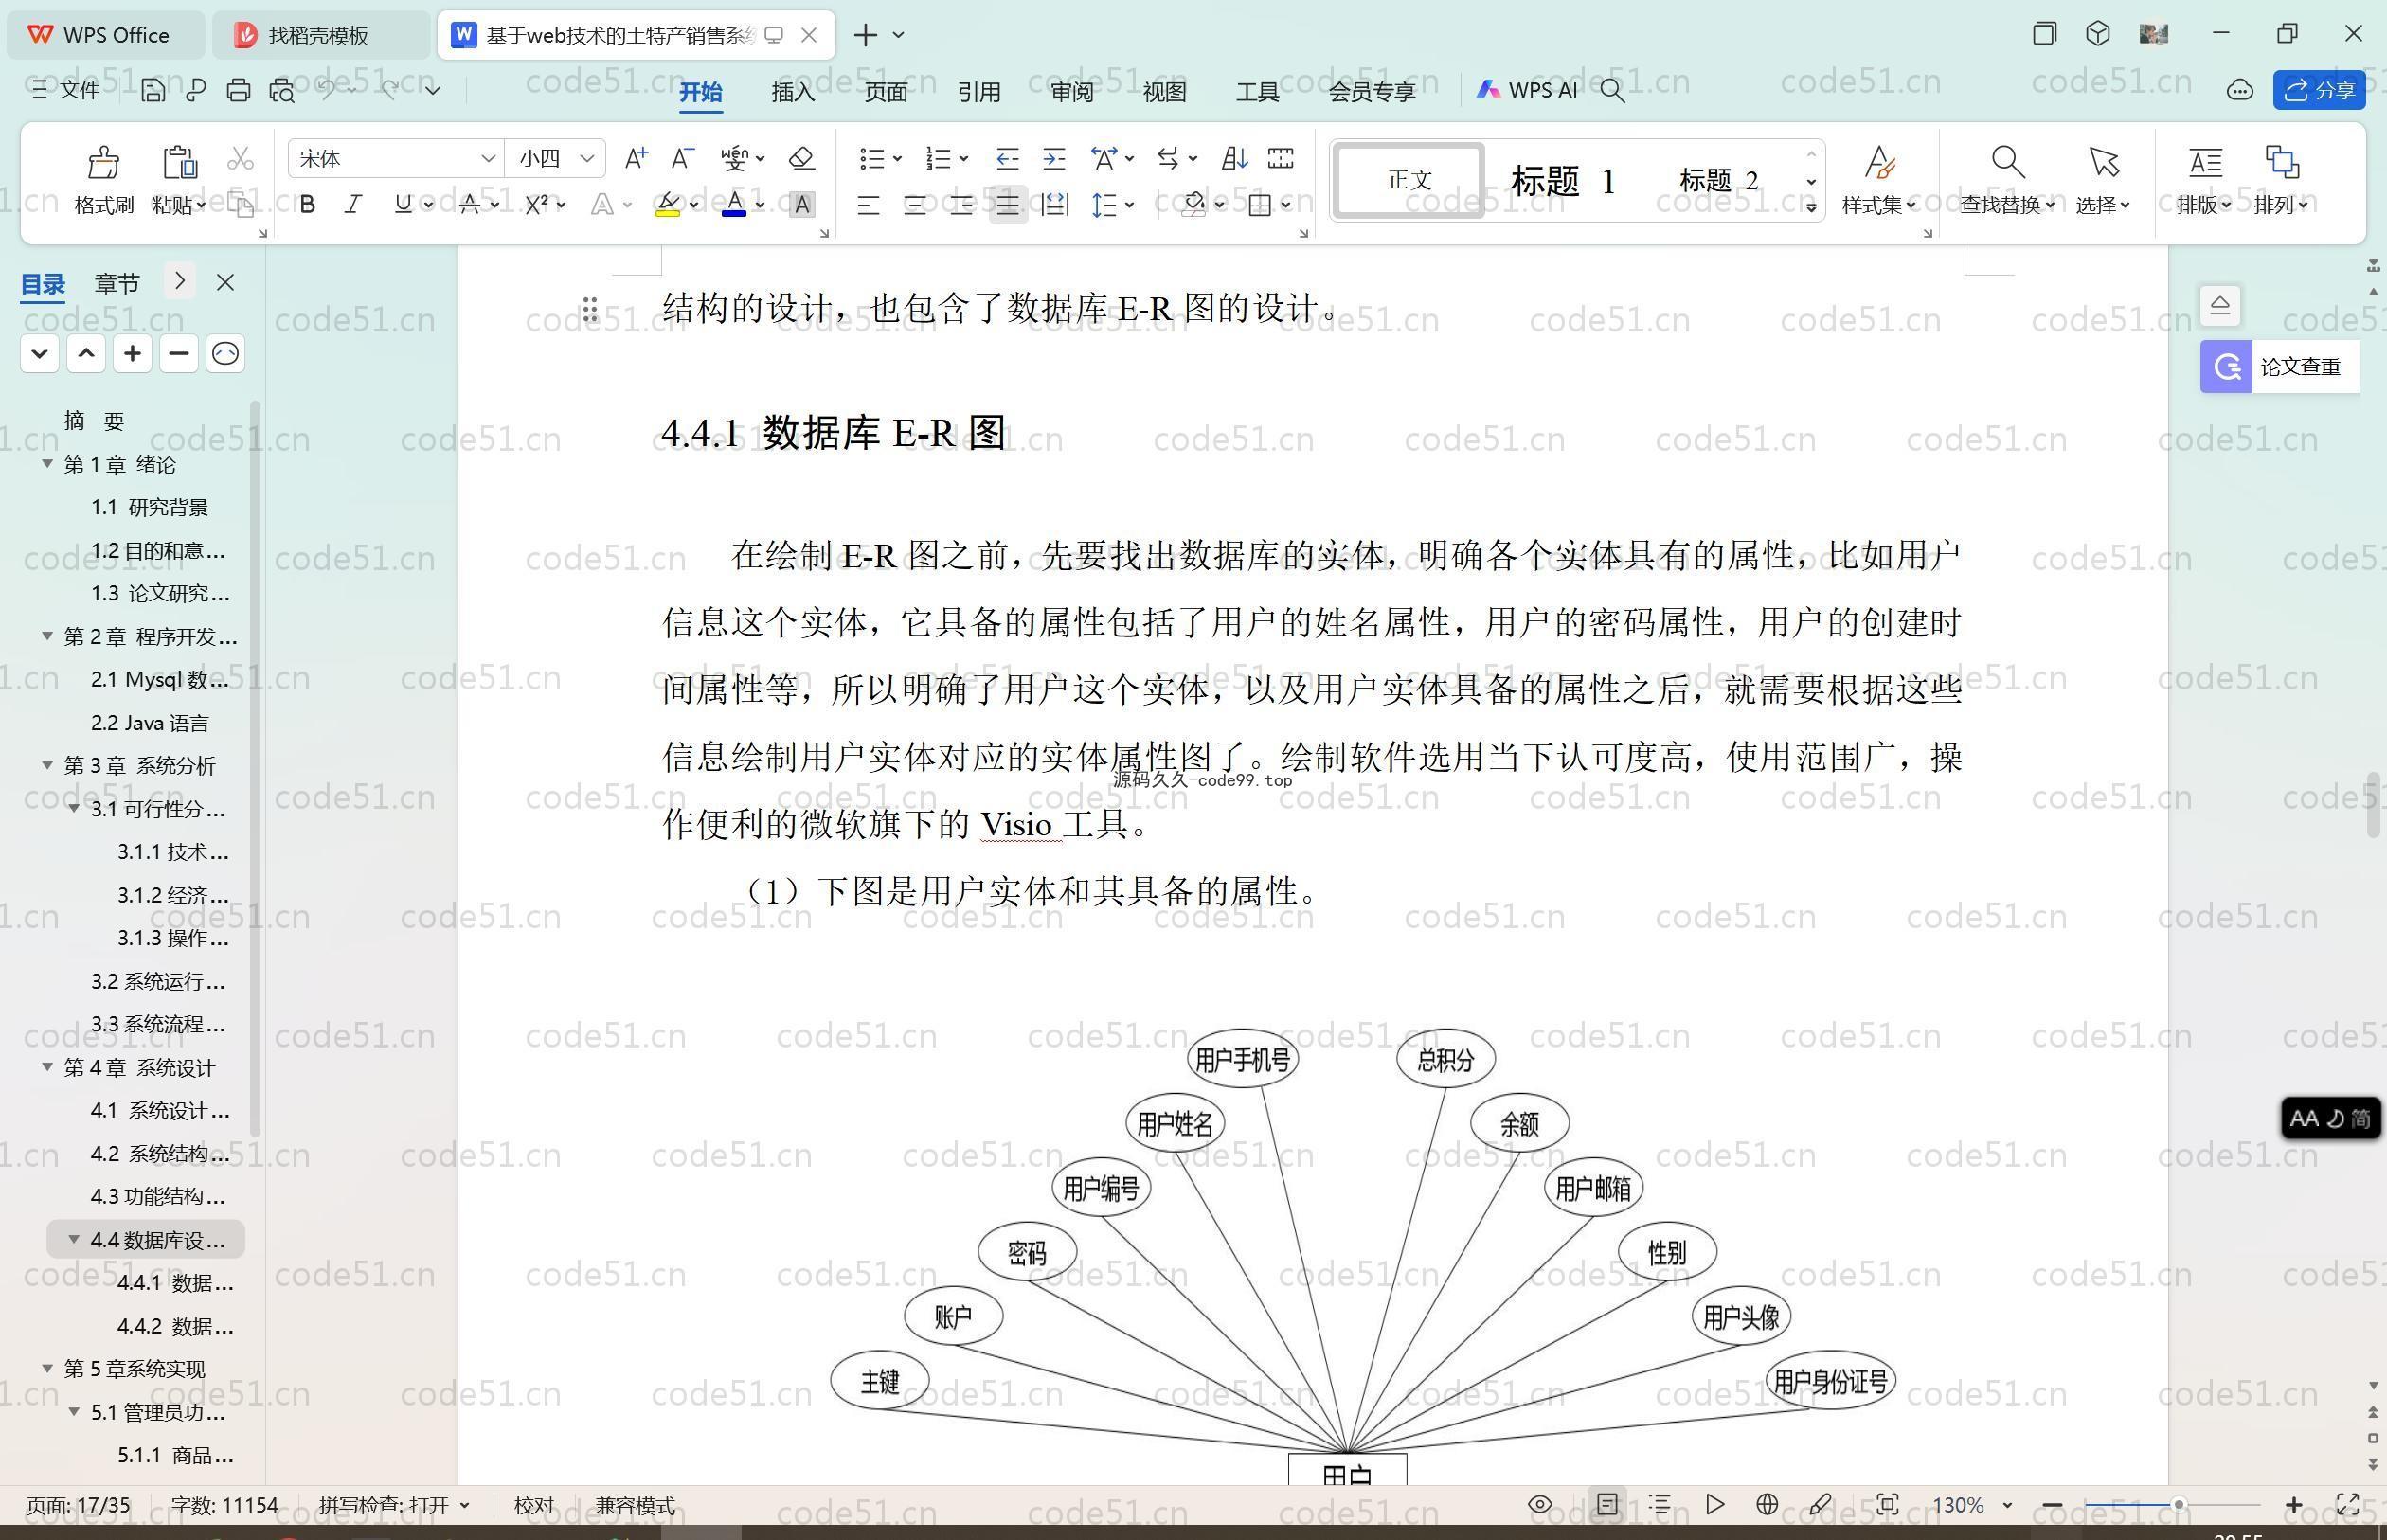
Task: Open the 插入 ribbon tab
Action: pyautogui.click(x=793, y=91)
